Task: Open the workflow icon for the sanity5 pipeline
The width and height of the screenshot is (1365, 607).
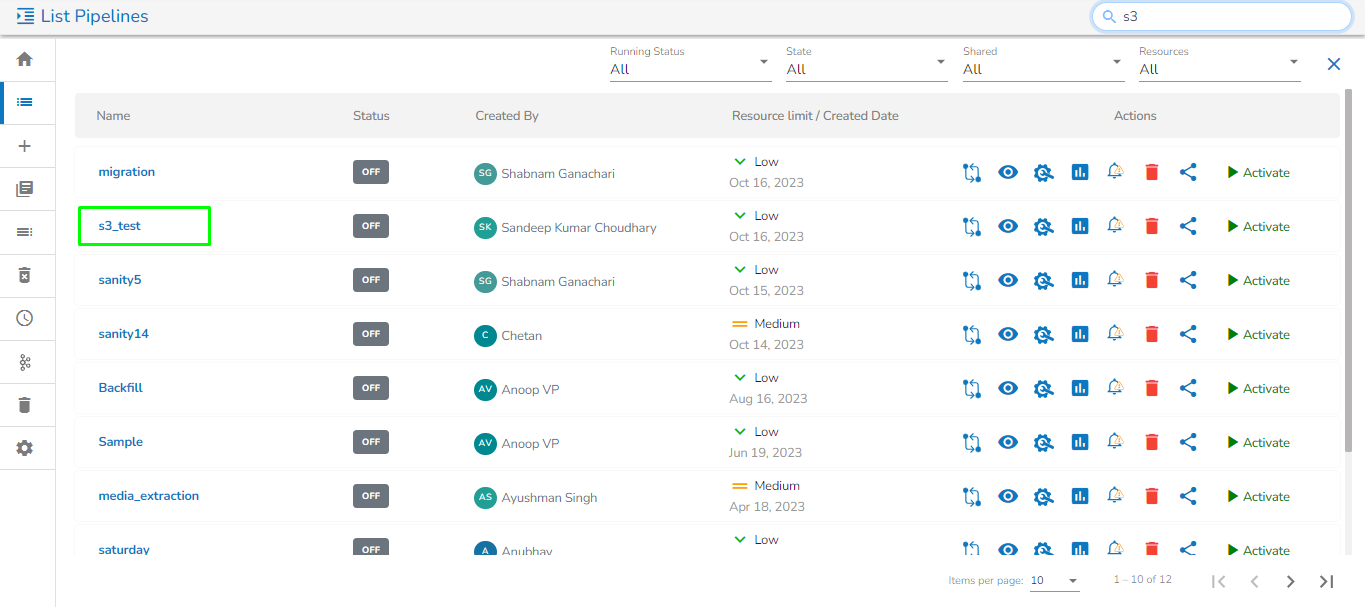Action: (971, 280)
